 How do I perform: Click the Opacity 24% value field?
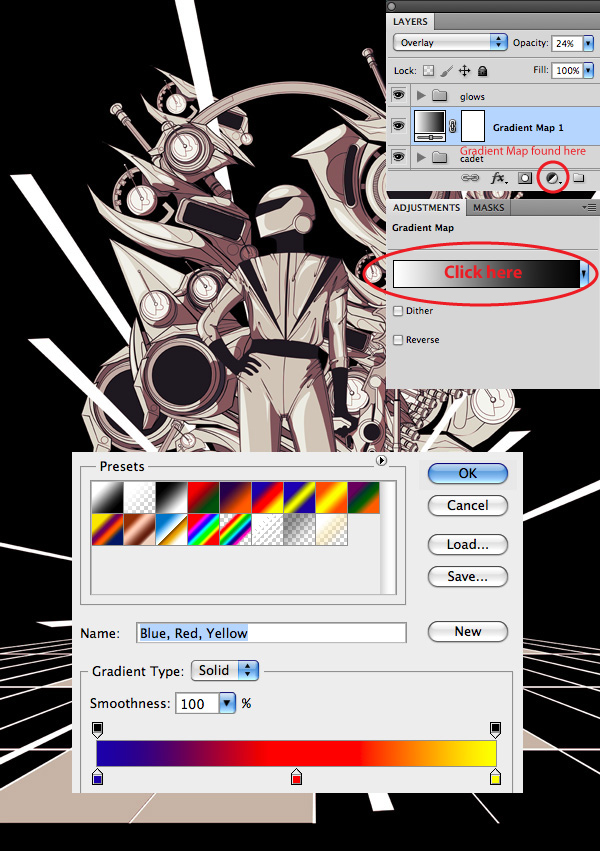coord(567,43)
